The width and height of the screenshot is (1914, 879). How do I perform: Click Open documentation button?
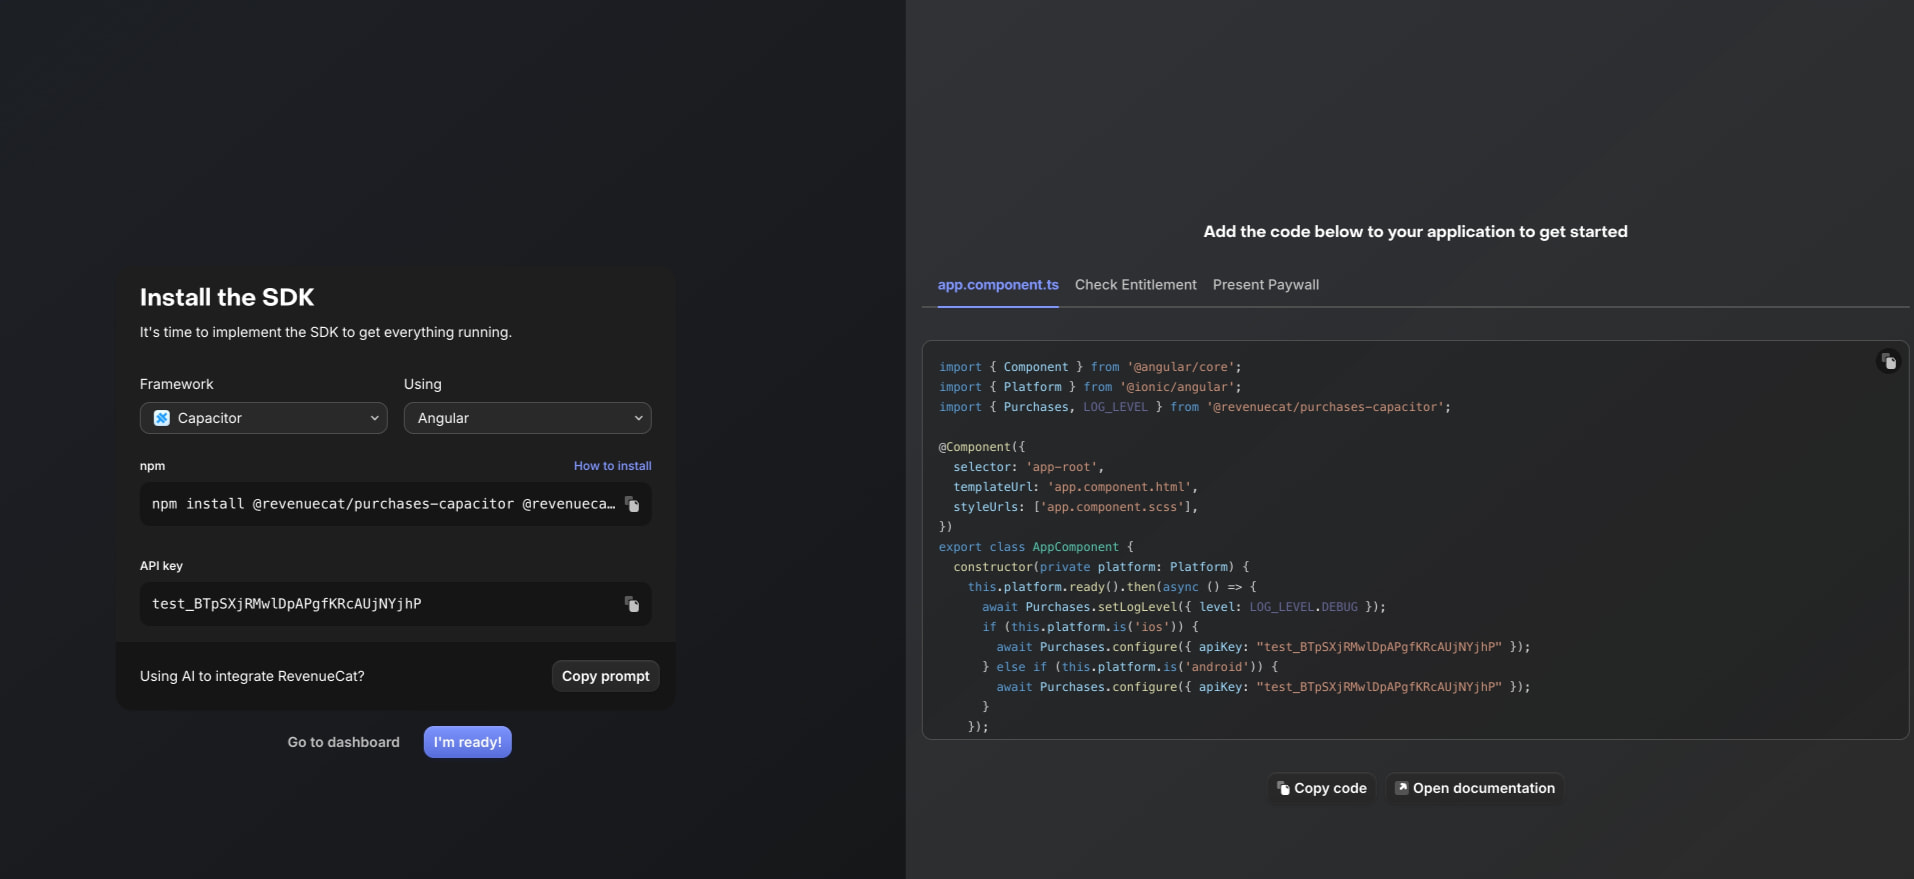[1475, 788]
